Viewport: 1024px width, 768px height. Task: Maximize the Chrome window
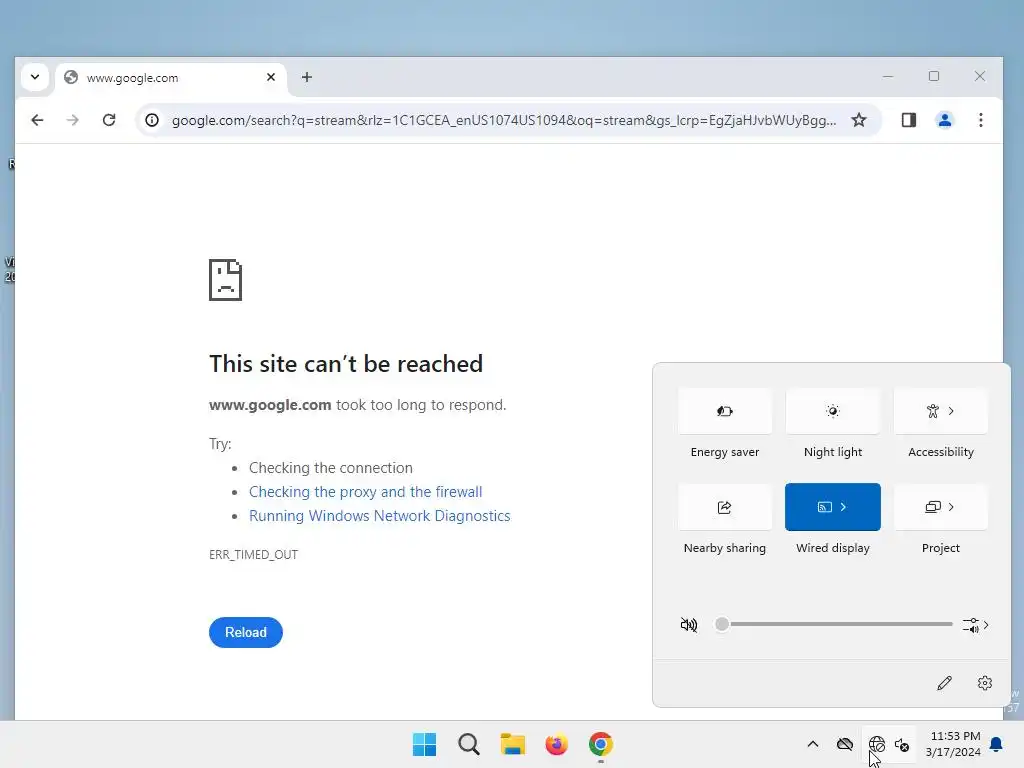click(934, 76)
